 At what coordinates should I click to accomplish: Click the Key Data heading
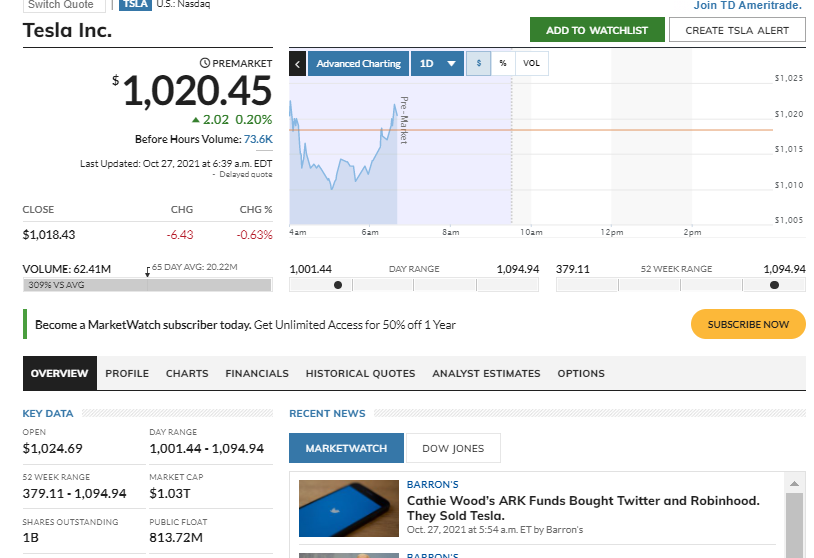click(48, 414)
